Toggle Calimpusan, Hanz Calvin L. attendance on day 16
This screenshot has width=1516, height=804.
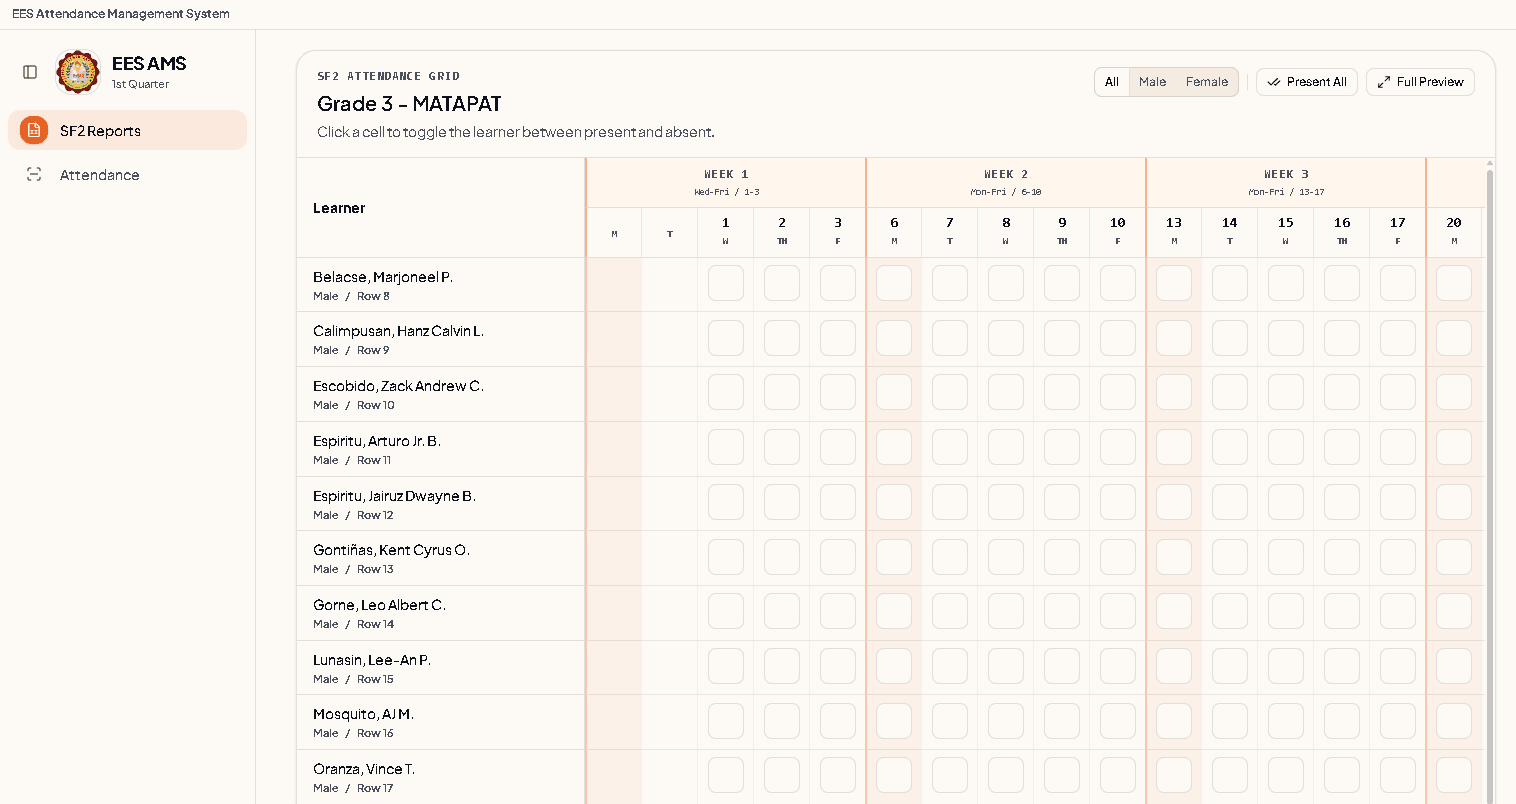click(x=1342, y=338)
